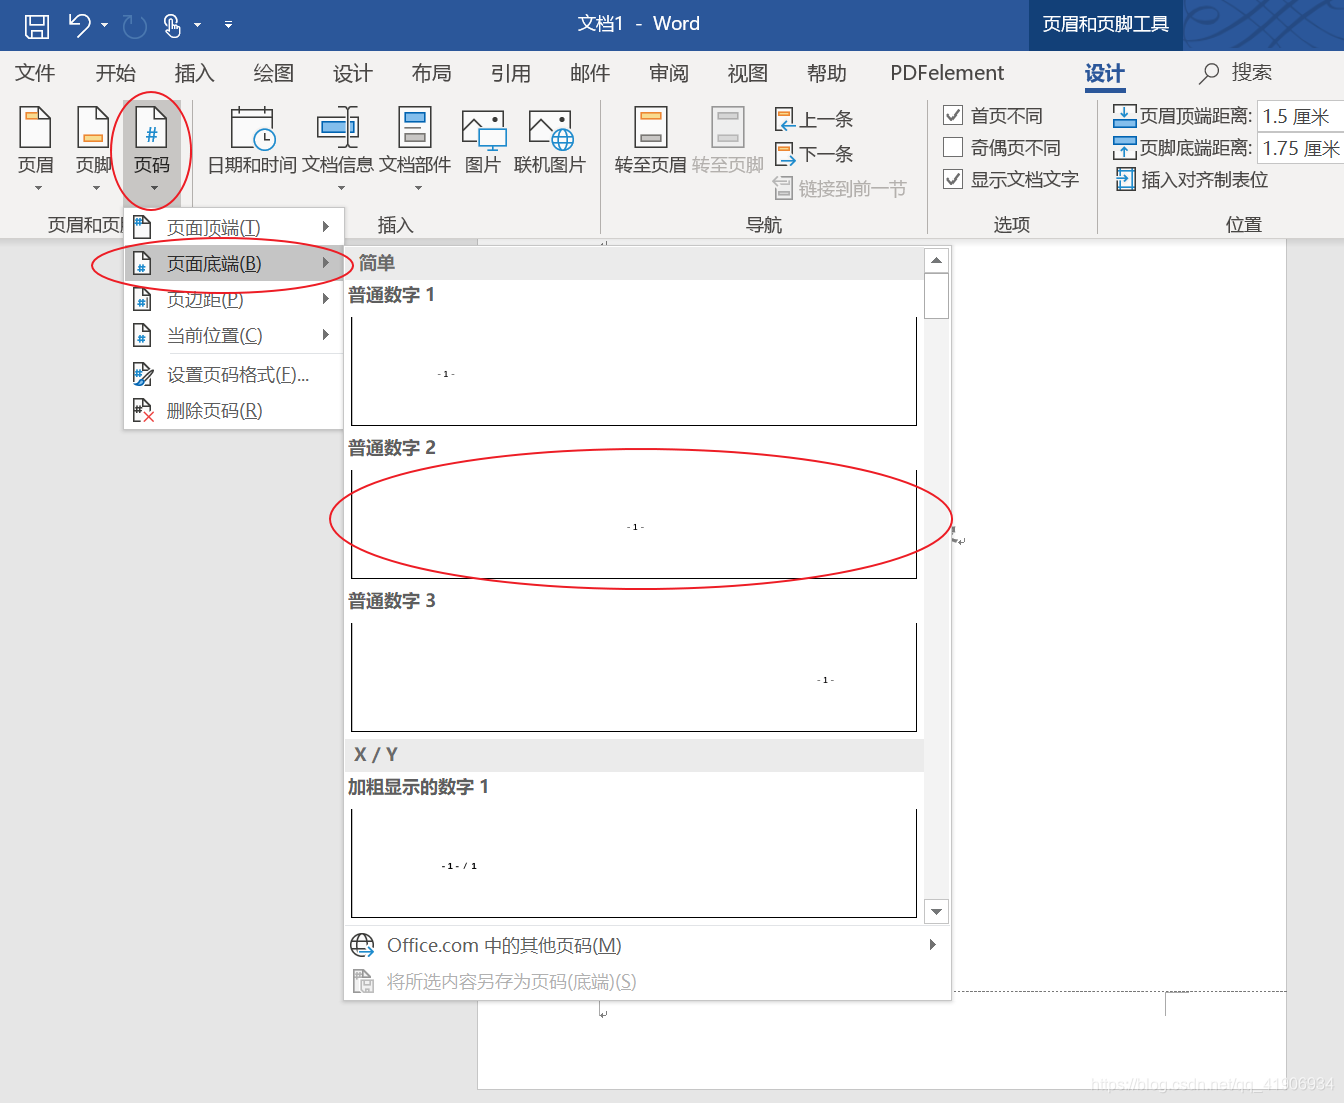Click gallery scrollbar up arrow
This screenshot has width=1344, height=1103.
coord(937,261)
